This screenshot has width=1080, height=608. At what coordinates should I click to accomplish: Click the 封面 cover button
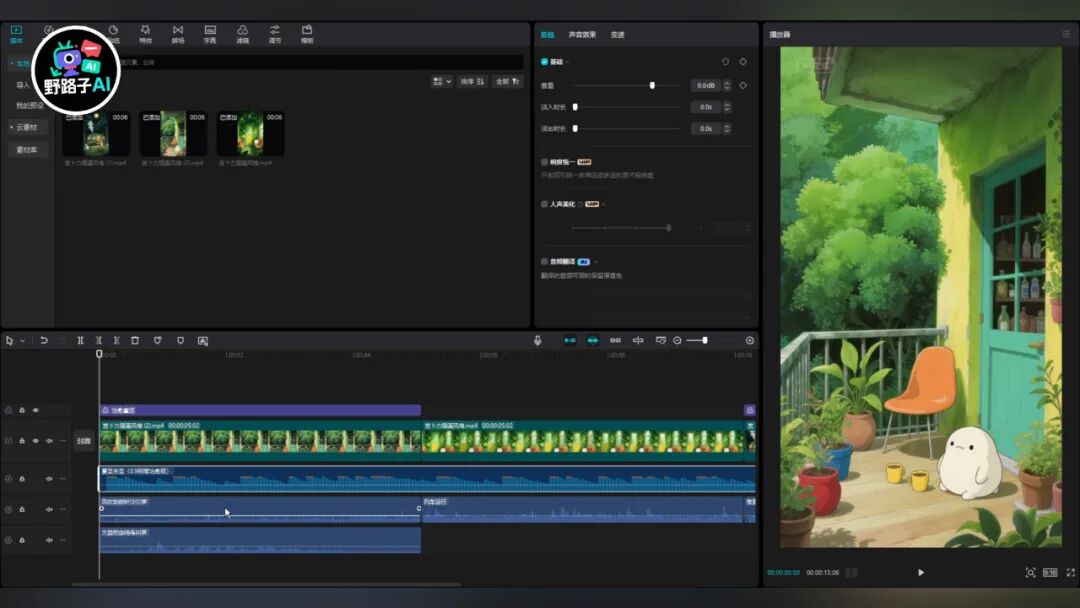[x=84, y=441]
